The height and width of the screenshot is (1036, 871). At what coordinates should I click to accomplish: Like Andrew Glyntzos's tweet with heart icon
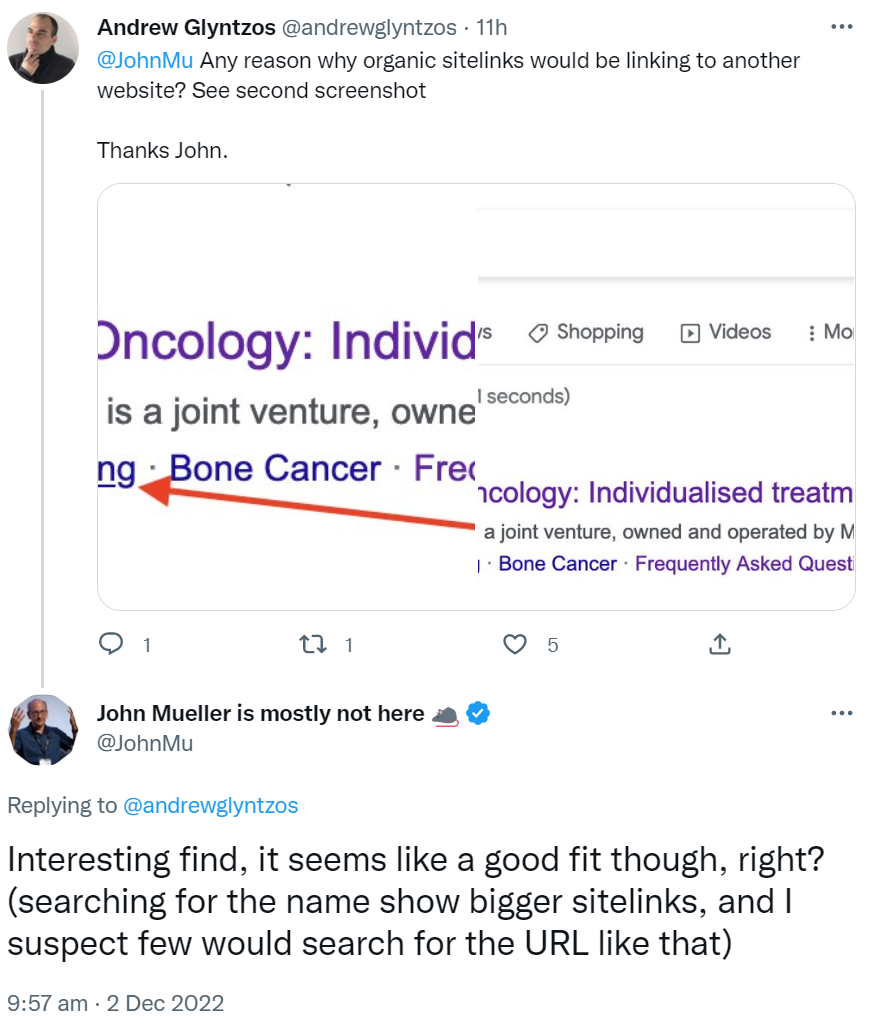pyautogui.click(x=515, y=644)
